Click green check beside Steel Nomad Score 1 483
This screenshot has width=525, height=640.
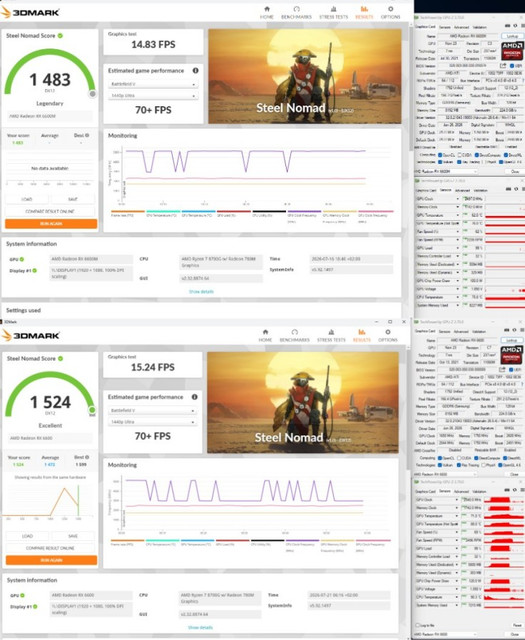60,36
